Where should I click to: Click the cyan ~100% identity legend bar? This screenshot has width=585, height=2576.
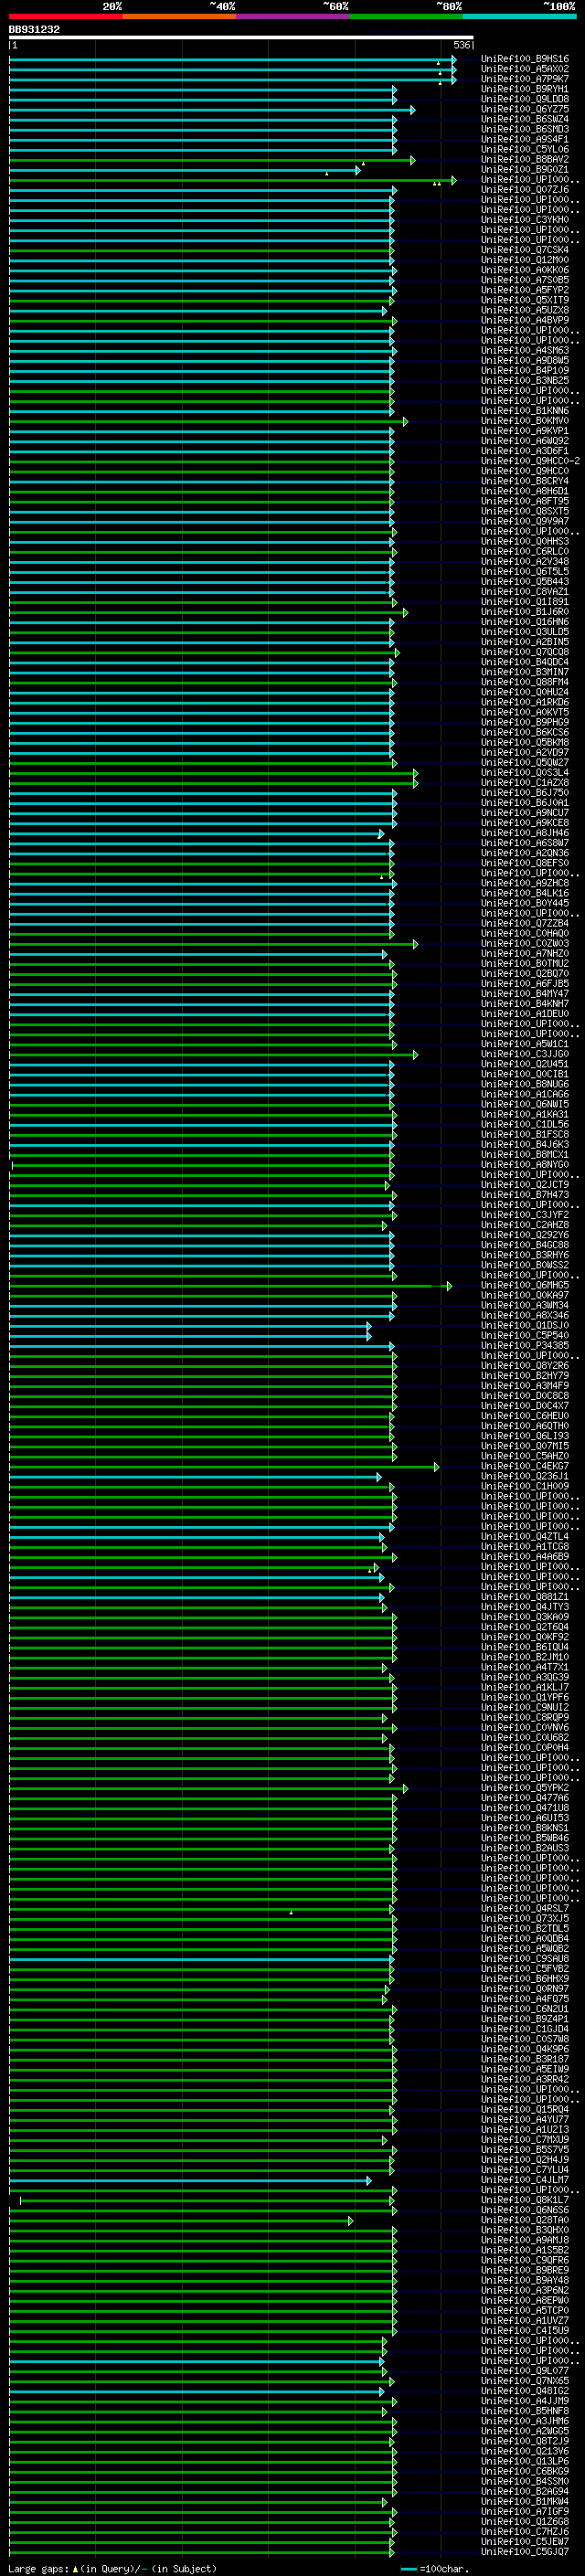pyautogui.click(x=519, y=16)
